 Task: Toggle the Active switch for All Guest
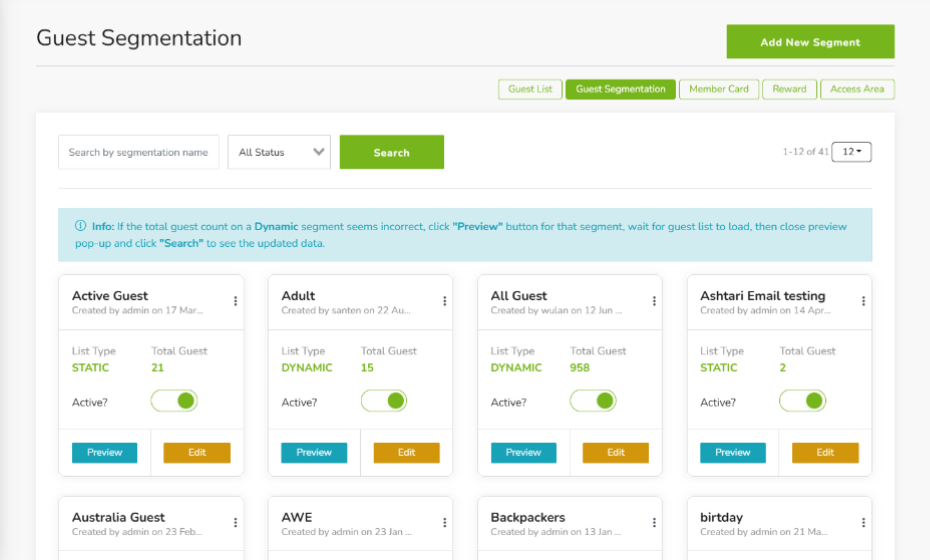[593, 401]
